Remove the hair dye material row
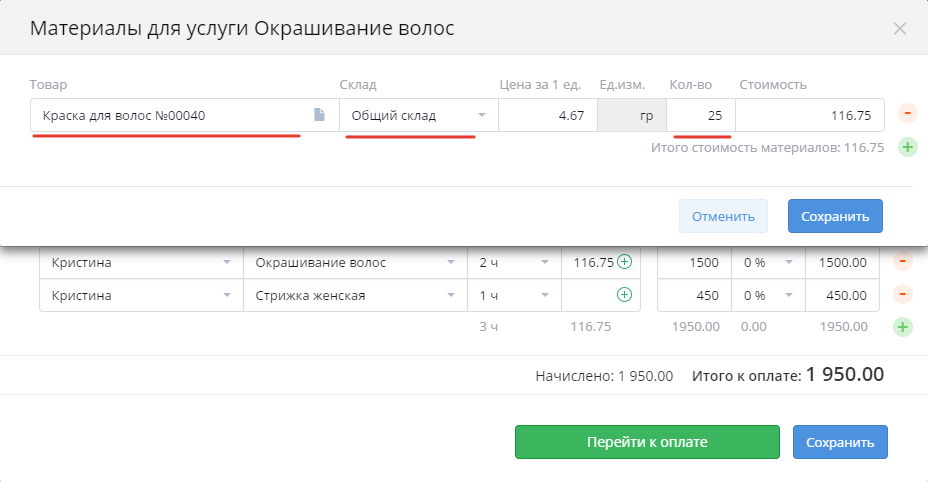The height and width of the screenshot is (482, 928). [x=907, y=113]
